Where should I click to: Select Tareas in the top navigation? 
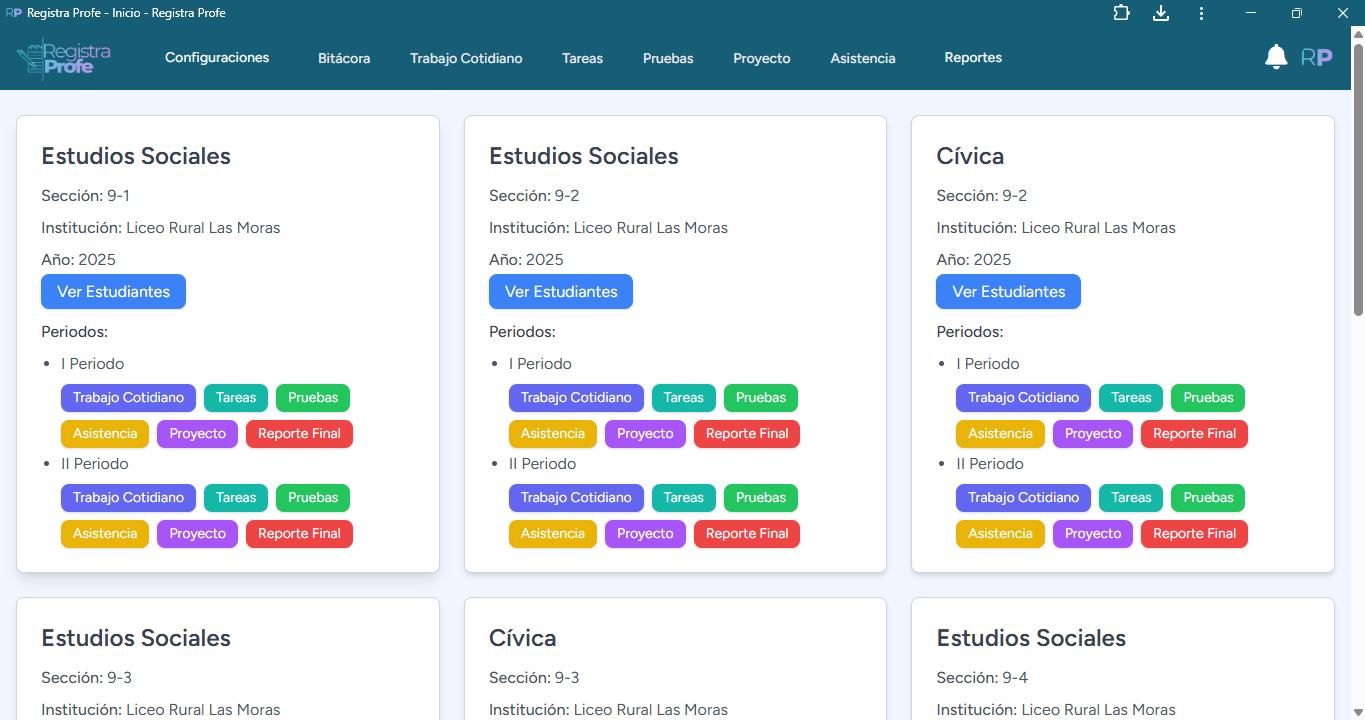[x=582, y=58]
